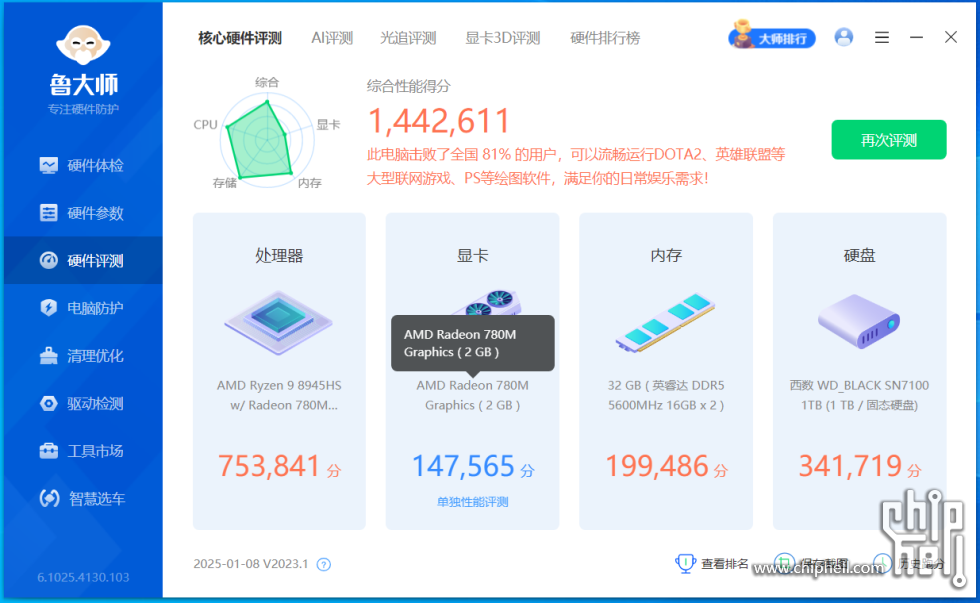The image size is (980, 603).
Task: Click the radar performance chart
Action: tap(267, 140)
